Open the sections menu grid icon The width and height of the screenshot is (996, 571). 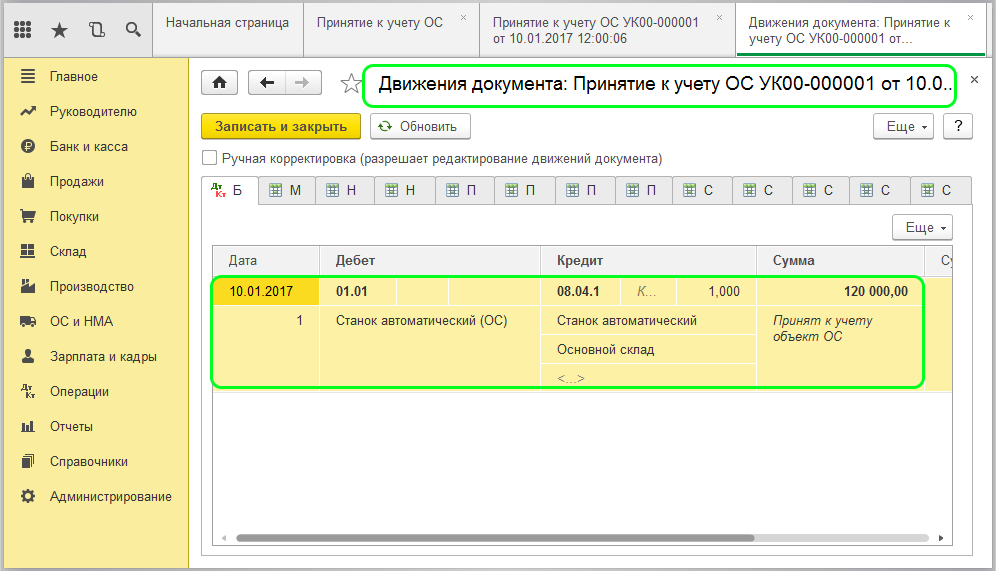[x=22, y=29]
